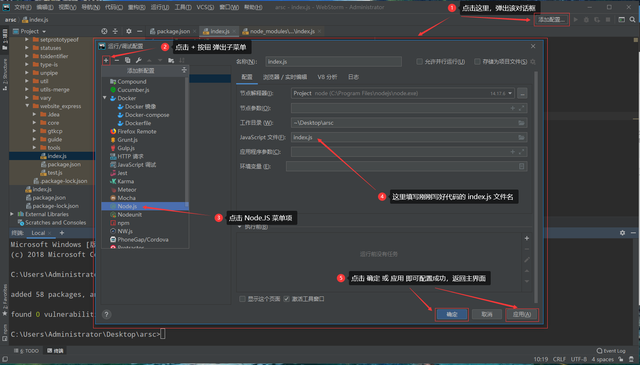The width and height of the screenshot is (640, 365).
Task: Click the browse folder icon in JavaScript 文件 field
Action: click(521, 137)
